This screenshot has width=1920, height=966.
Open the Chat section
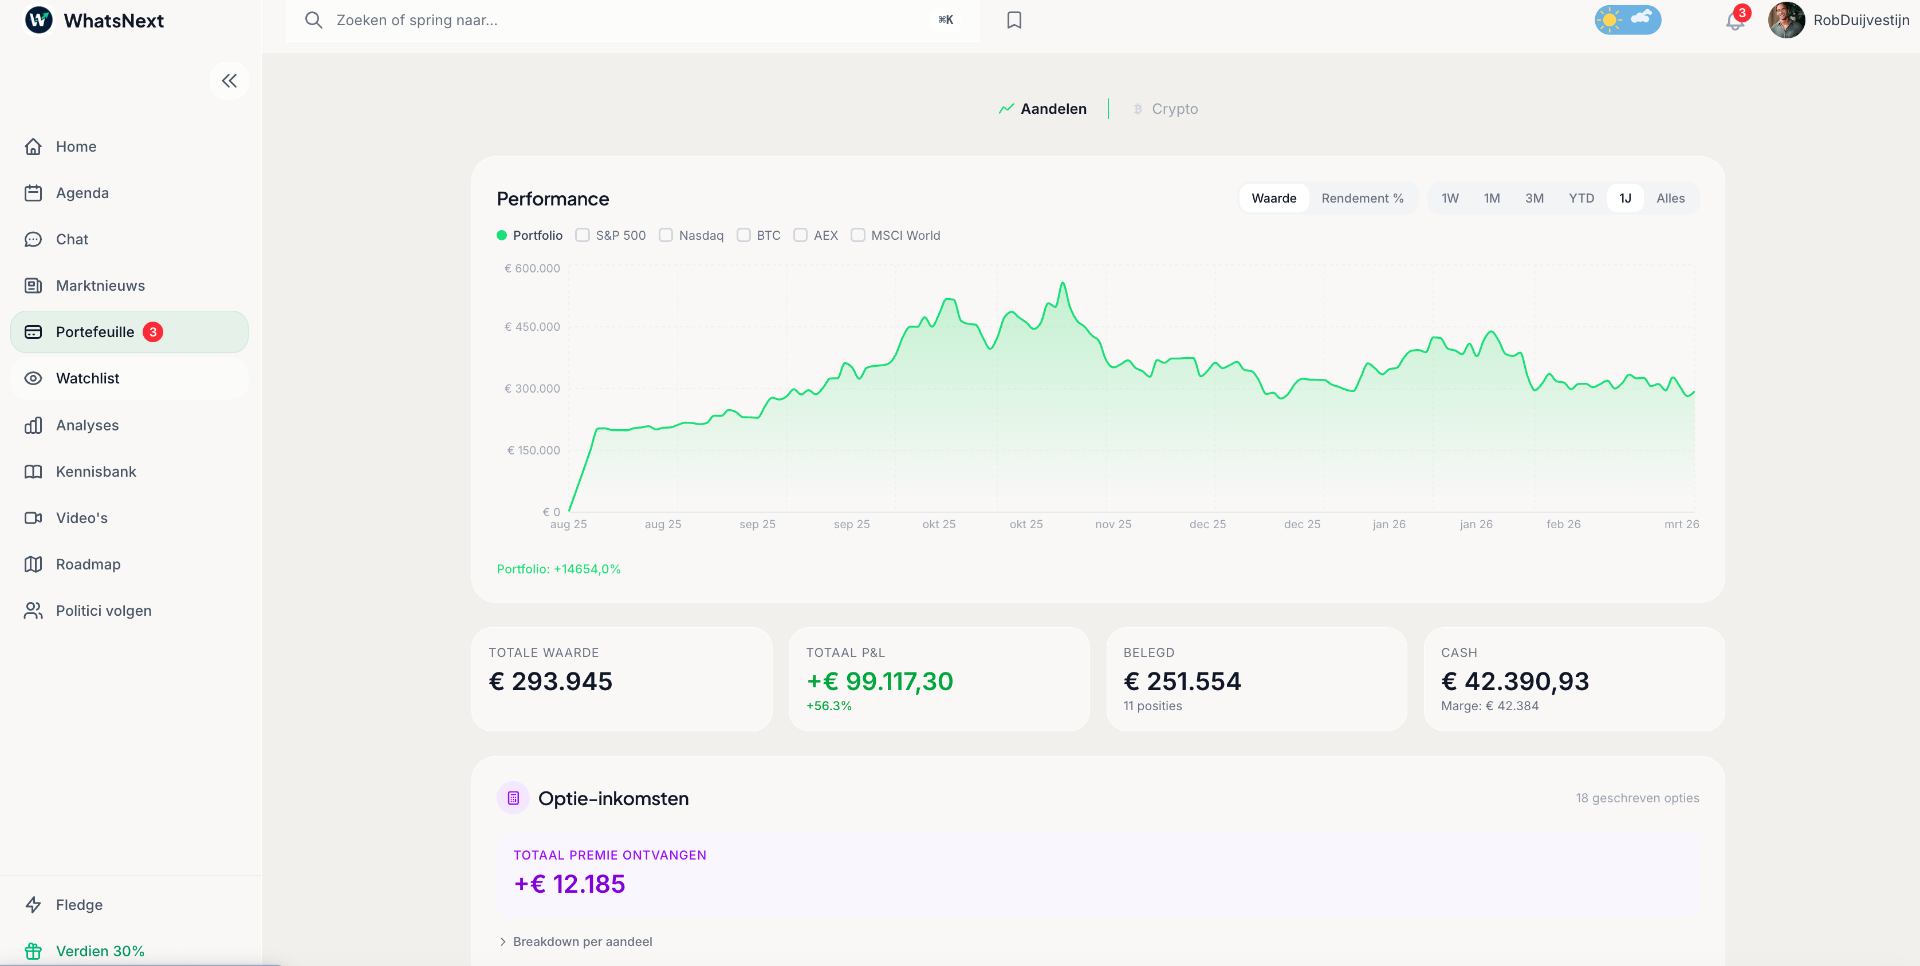[72, 239]
